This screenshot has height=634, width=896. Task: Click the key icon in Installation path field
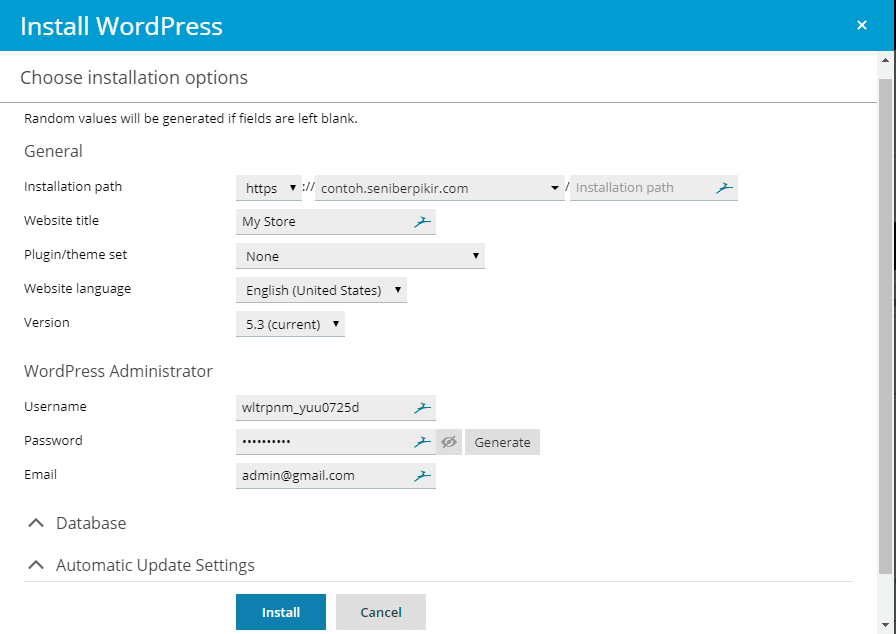724,188
